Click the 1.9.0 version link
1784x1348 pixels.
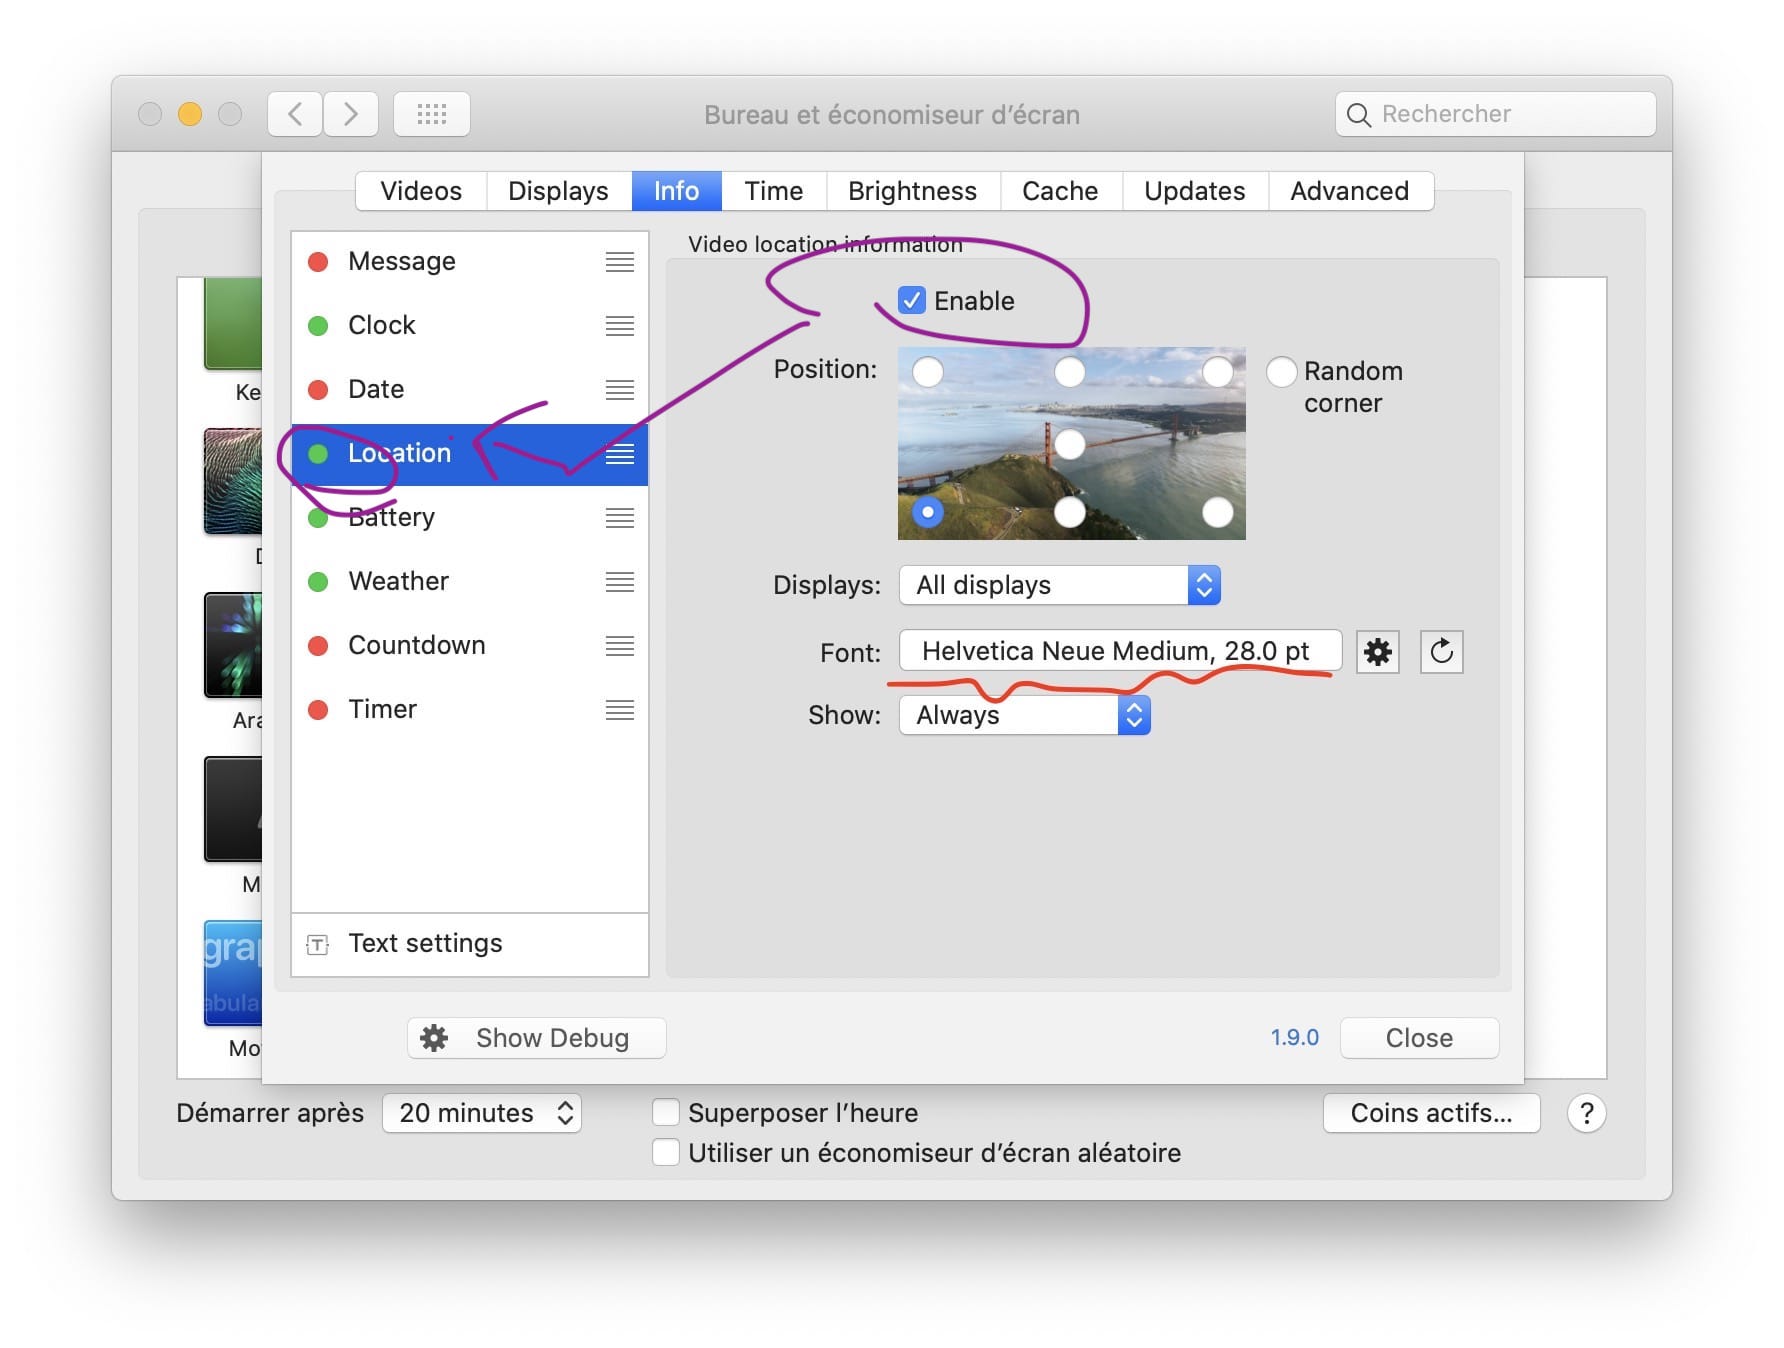pyautogui.click(x=1294, y=1038)
